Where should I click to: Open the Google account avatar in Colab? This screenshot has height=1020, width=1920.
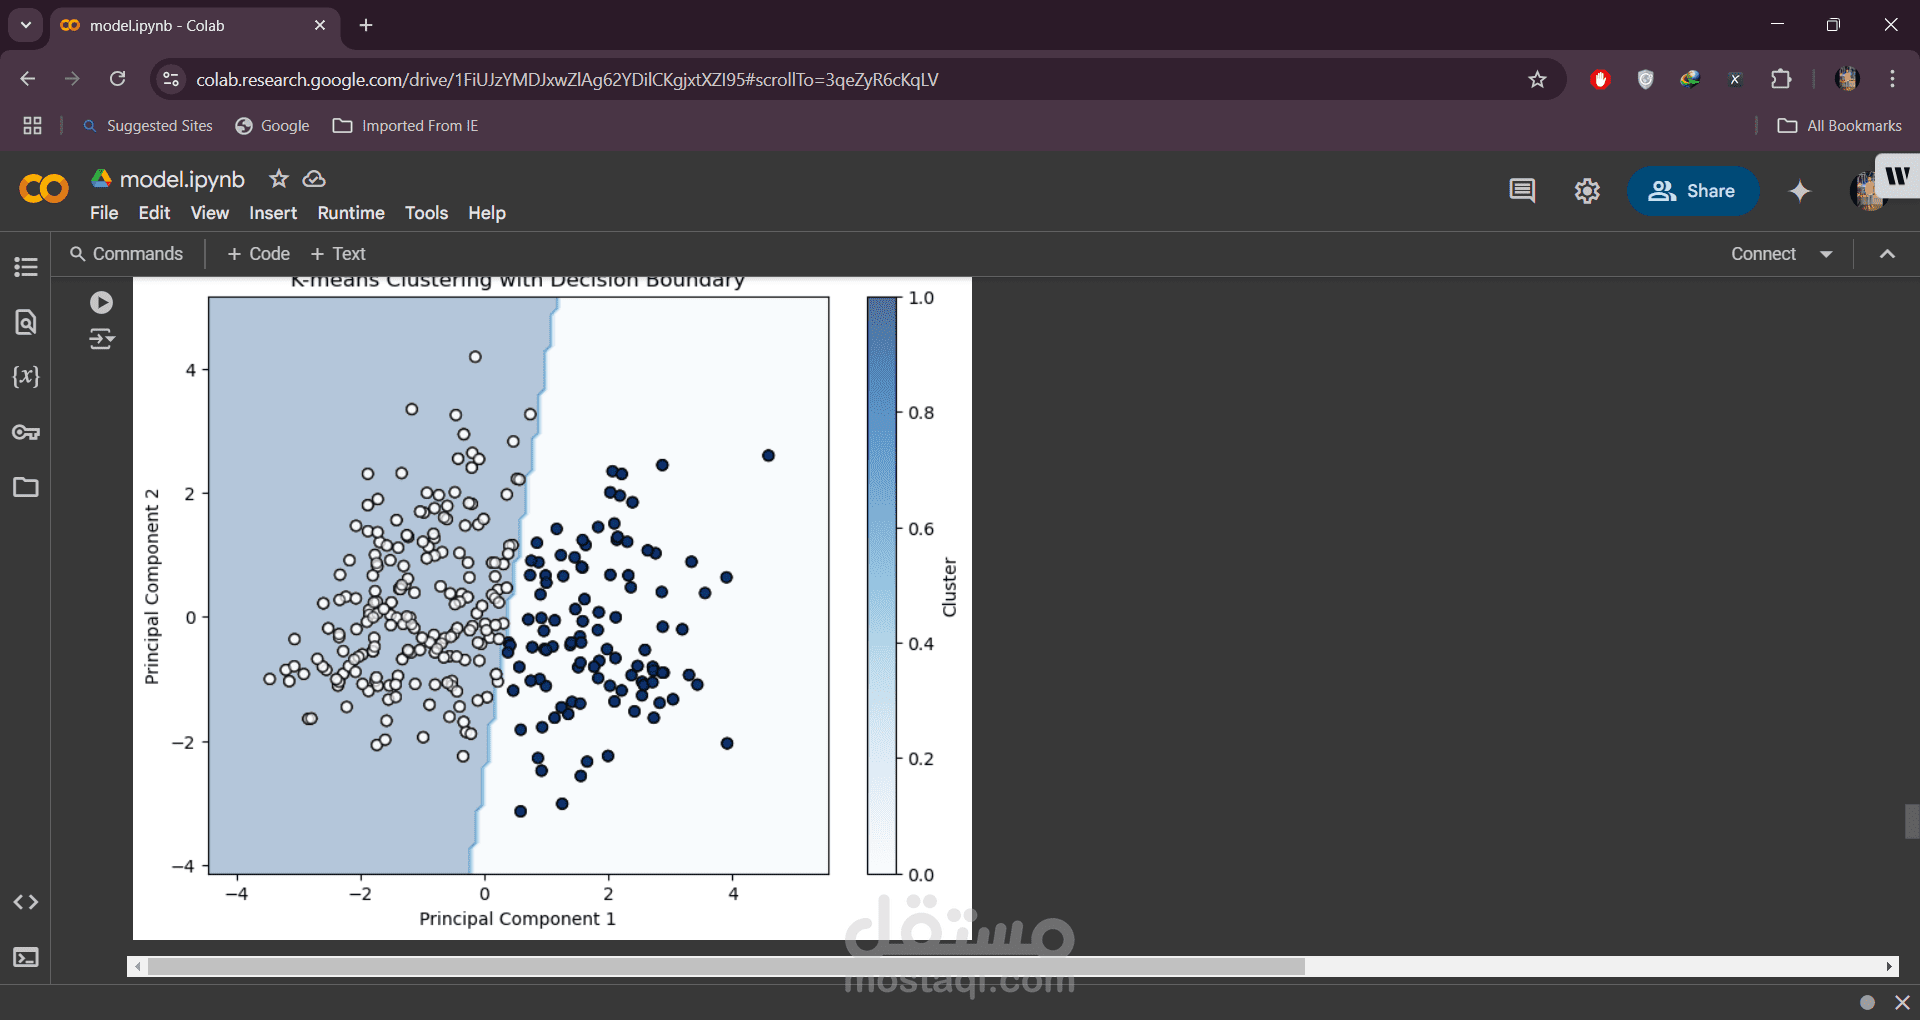tap(1866, 191)
